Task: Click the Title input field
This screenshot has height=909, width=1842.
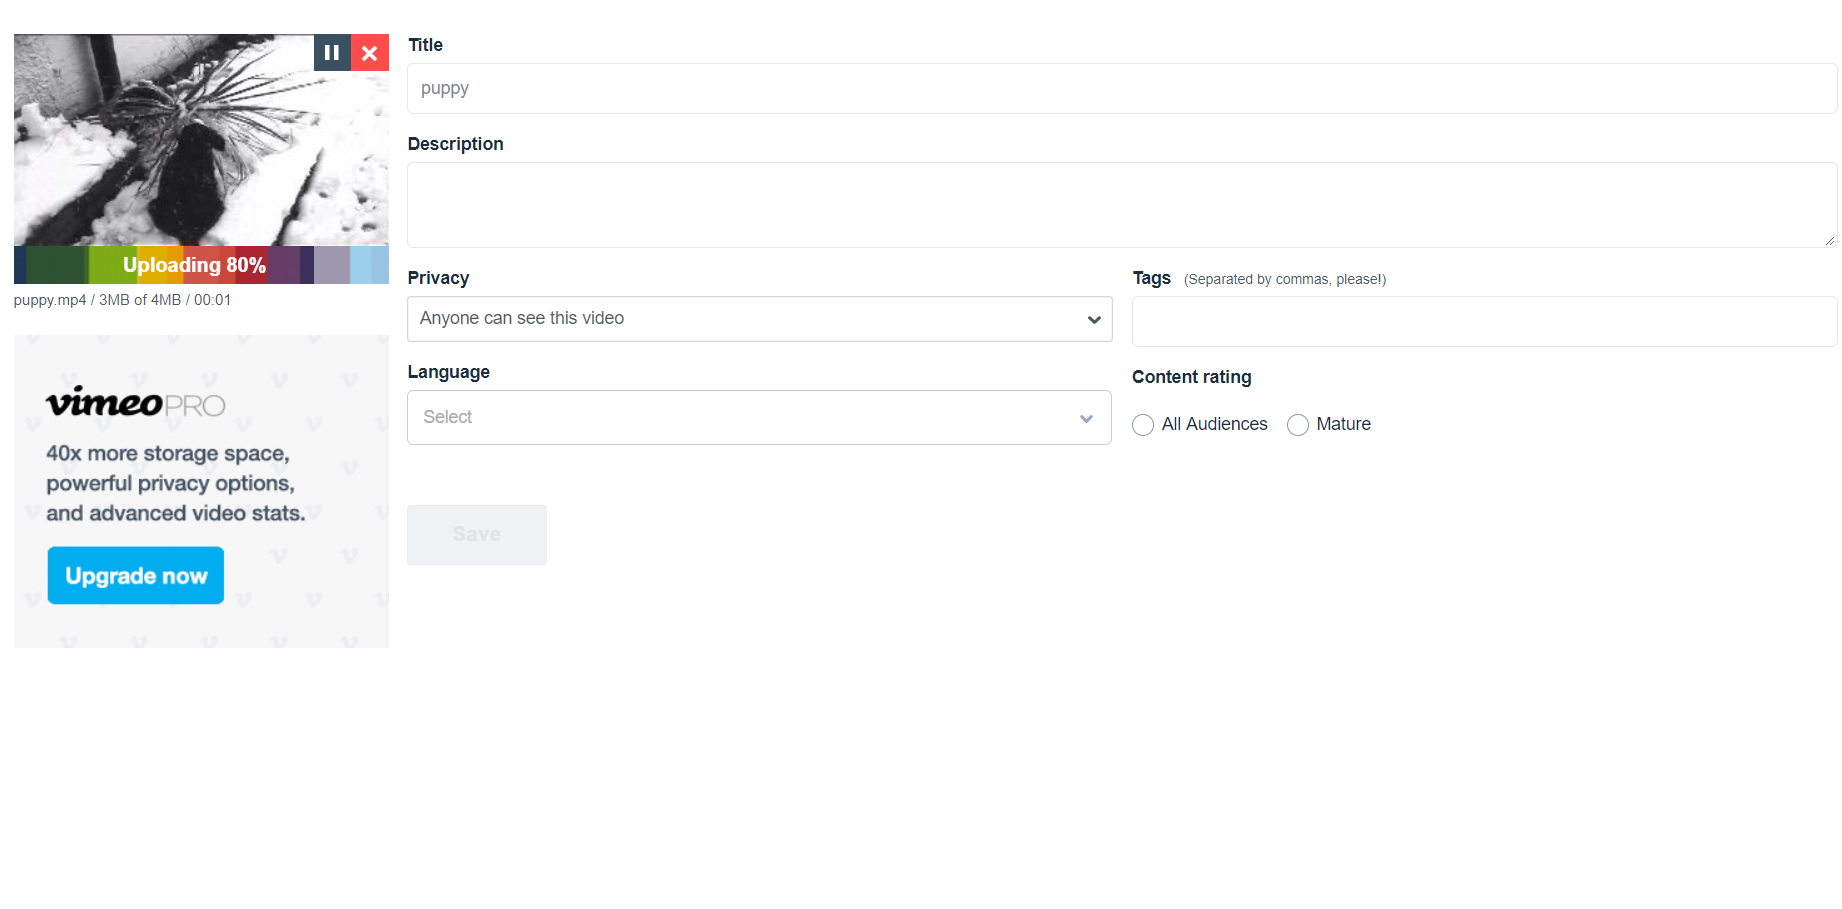Action: 1122,89
